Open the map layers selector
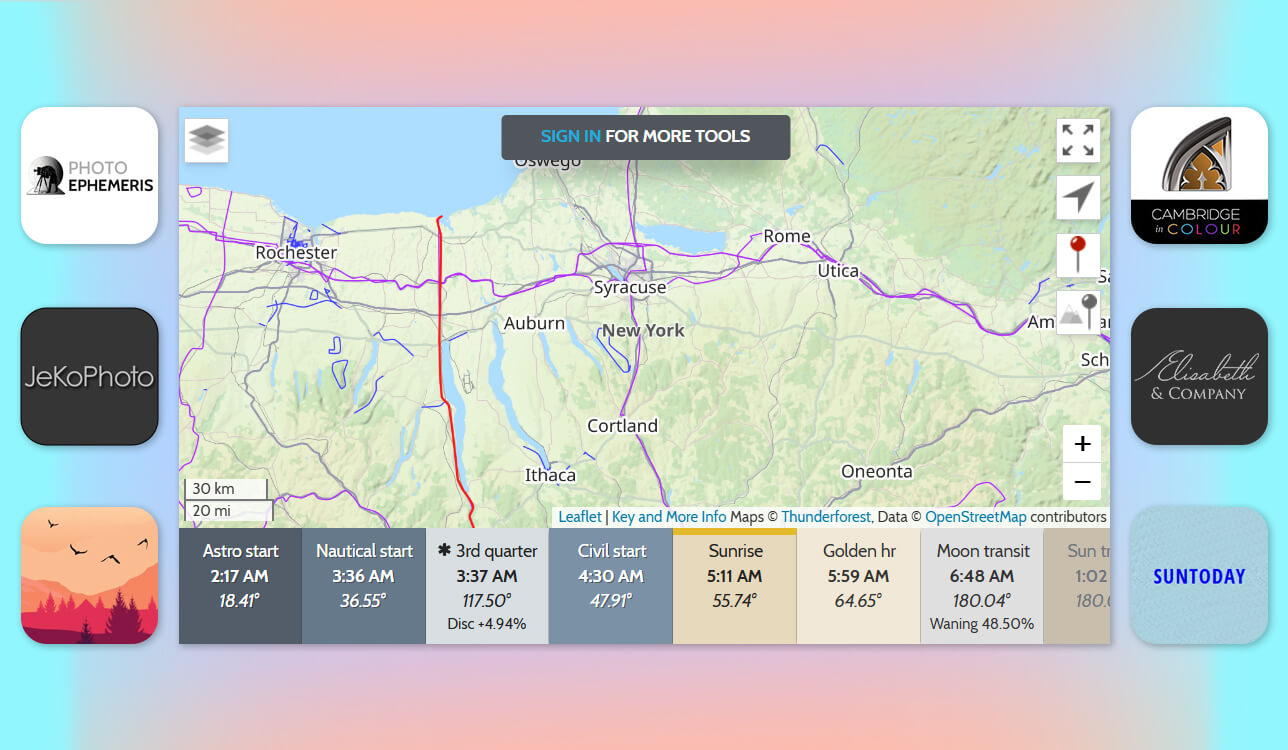 207,140
